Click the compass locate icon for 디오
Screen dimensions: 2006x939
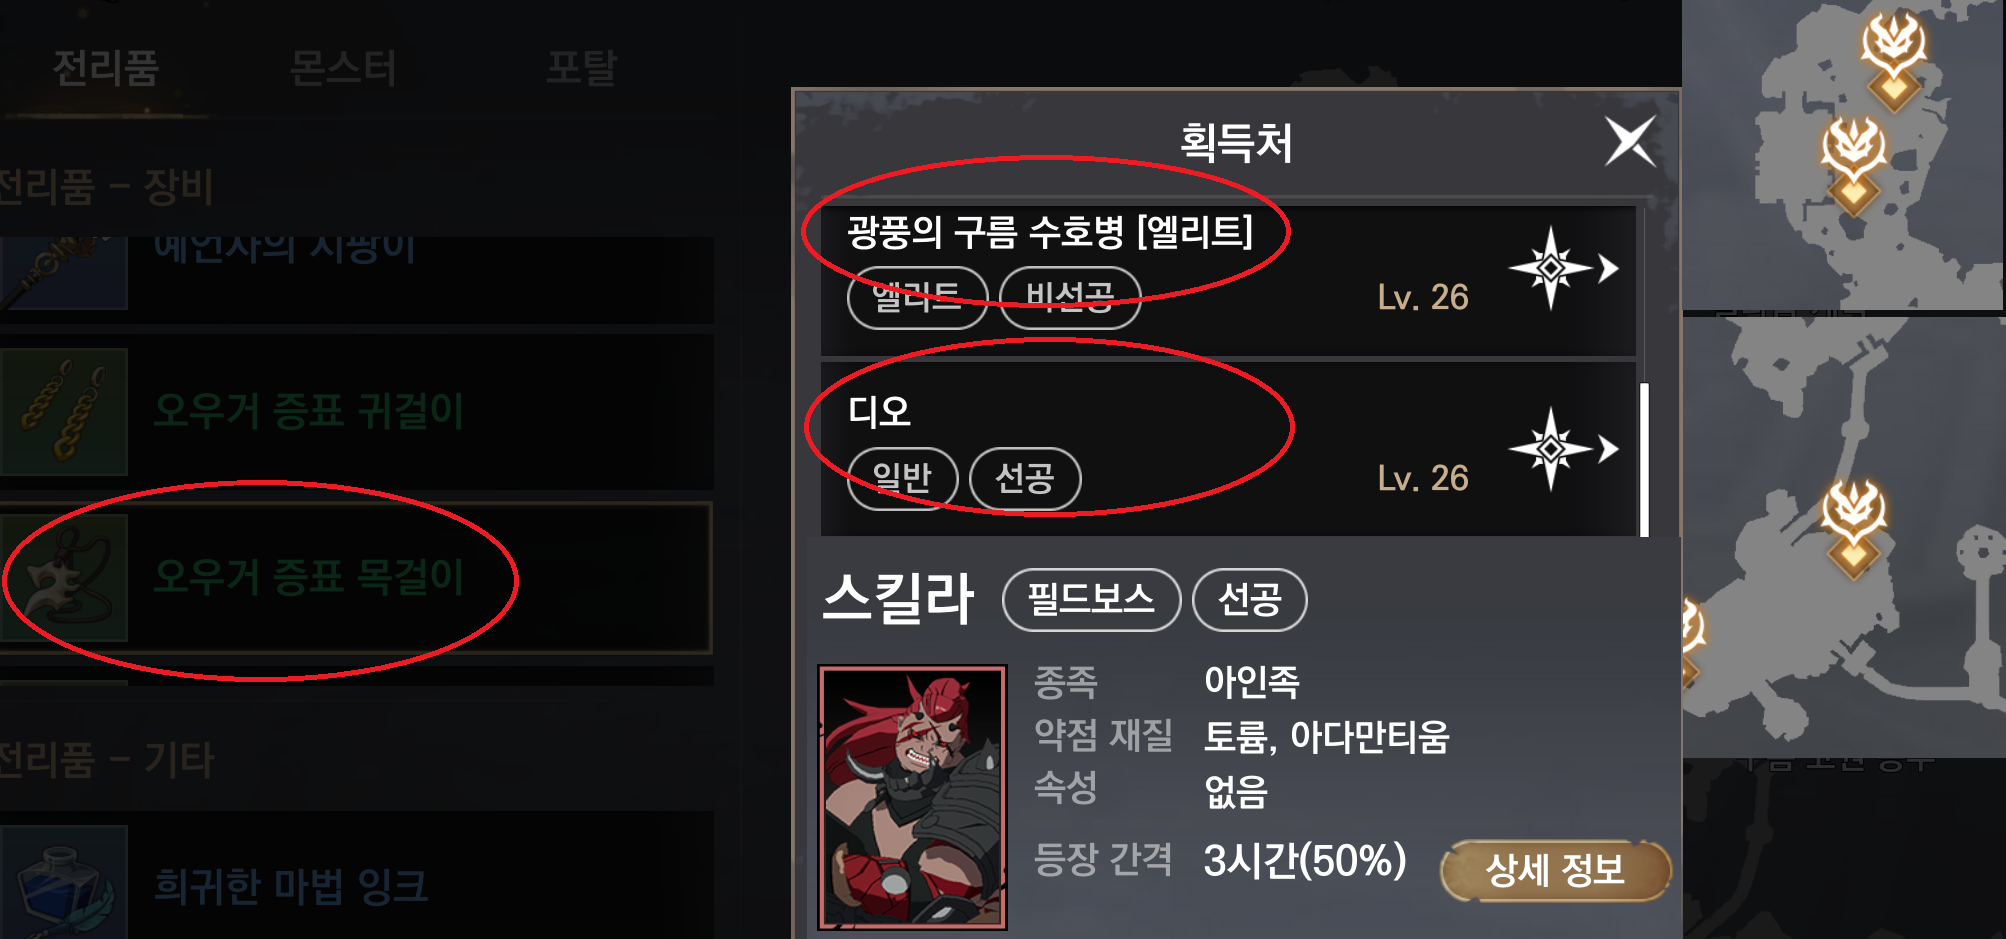pyautogui.click(x=1563, y=449)
